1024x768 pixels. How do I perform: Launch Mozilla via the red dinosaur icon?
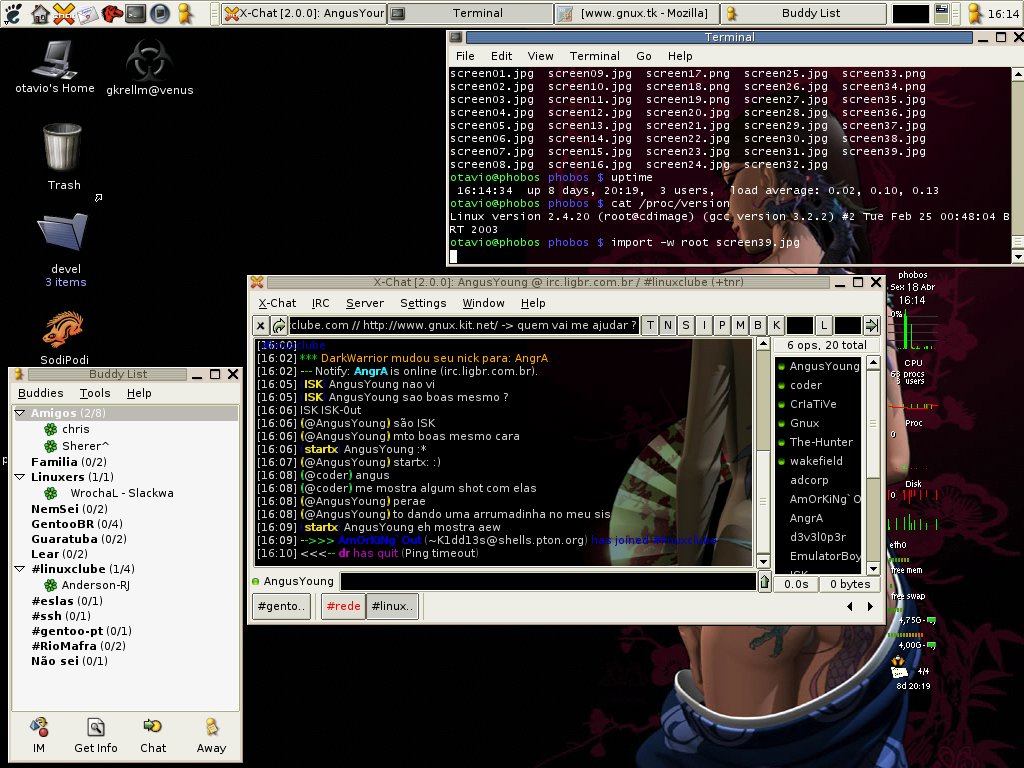click(112, 13)
